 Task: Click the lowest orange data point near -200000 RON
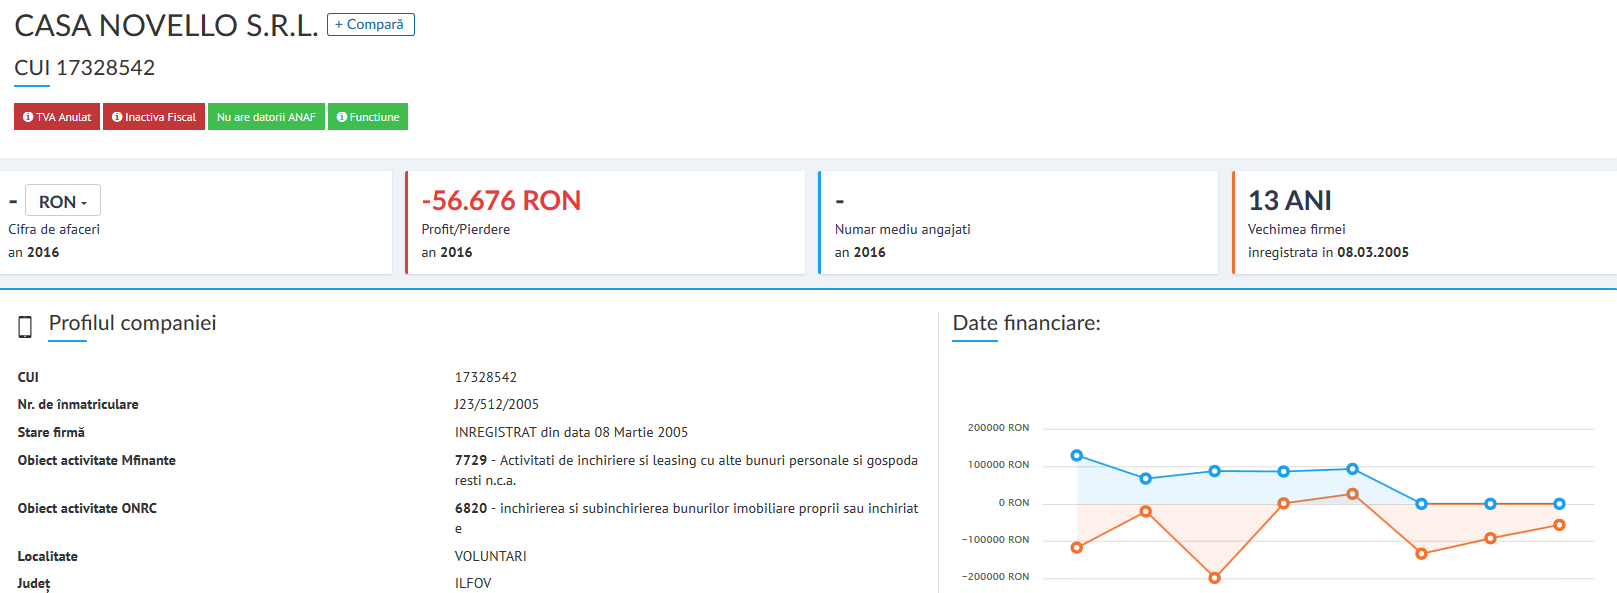click(1215, 578)
